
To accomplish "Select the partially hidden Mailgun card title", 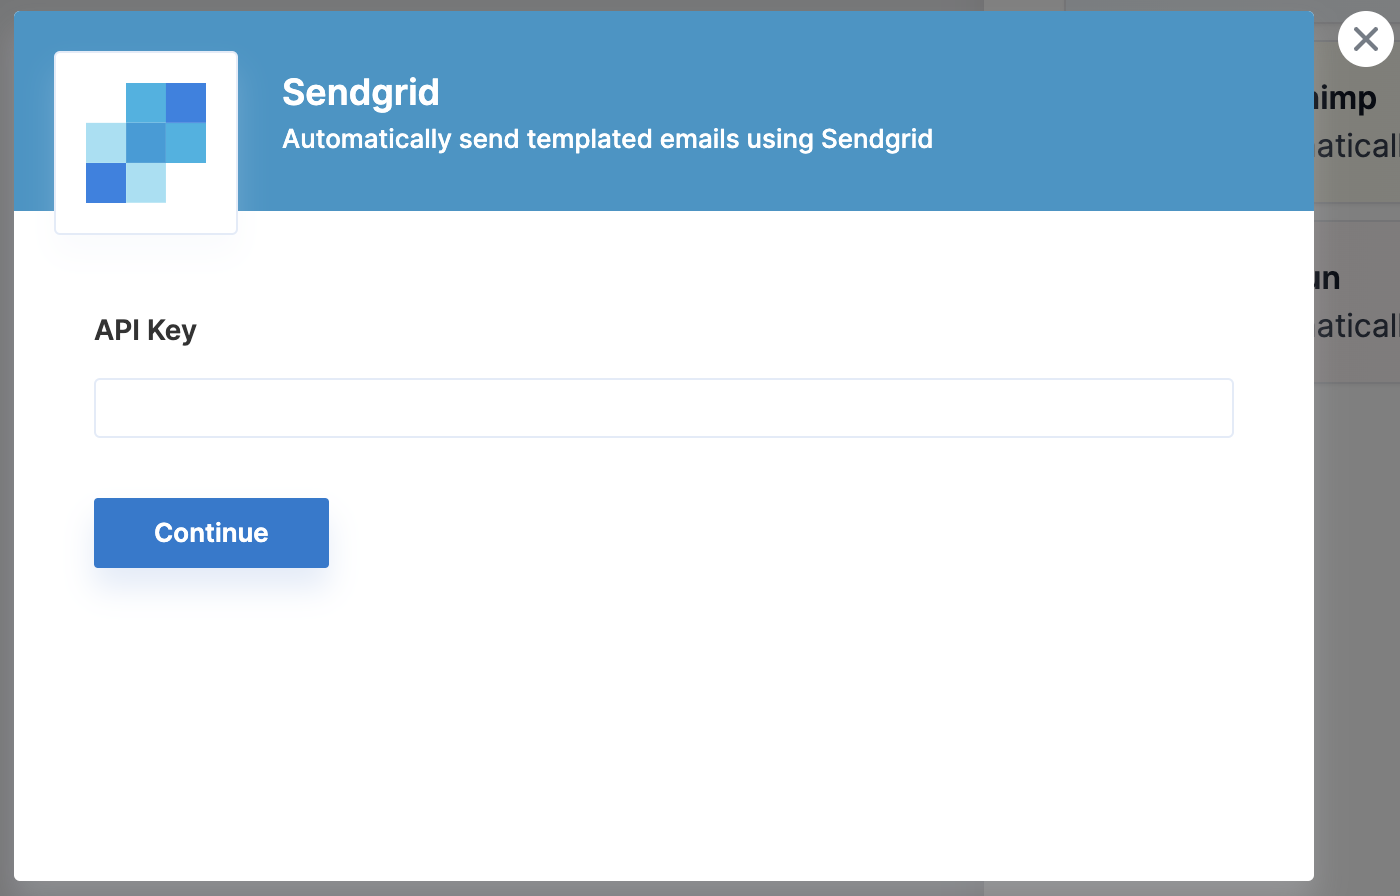I will [1328, 279].
